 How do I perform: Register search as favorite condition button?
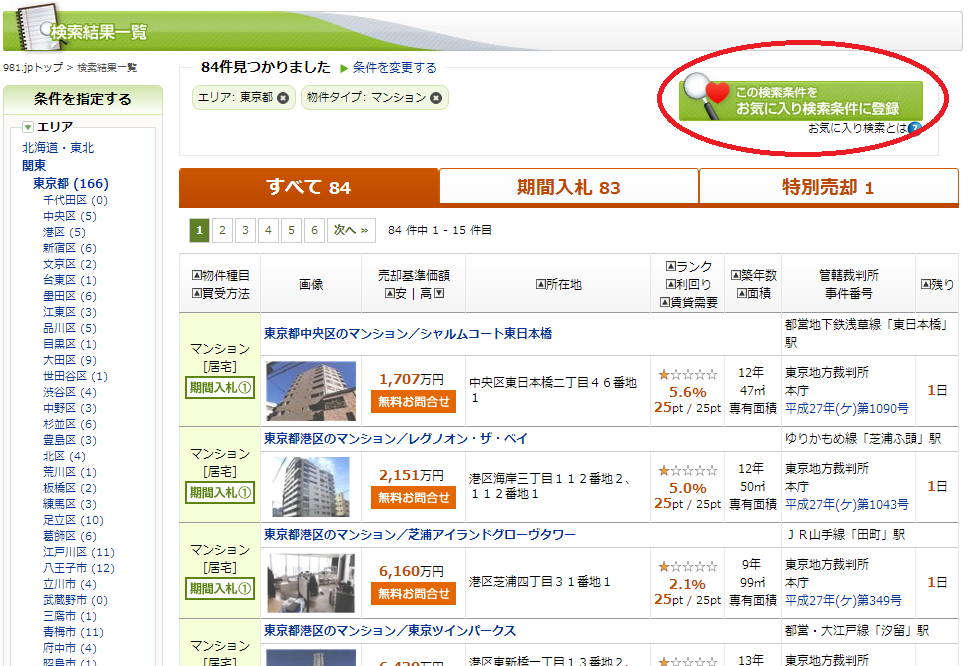(800, 101)
